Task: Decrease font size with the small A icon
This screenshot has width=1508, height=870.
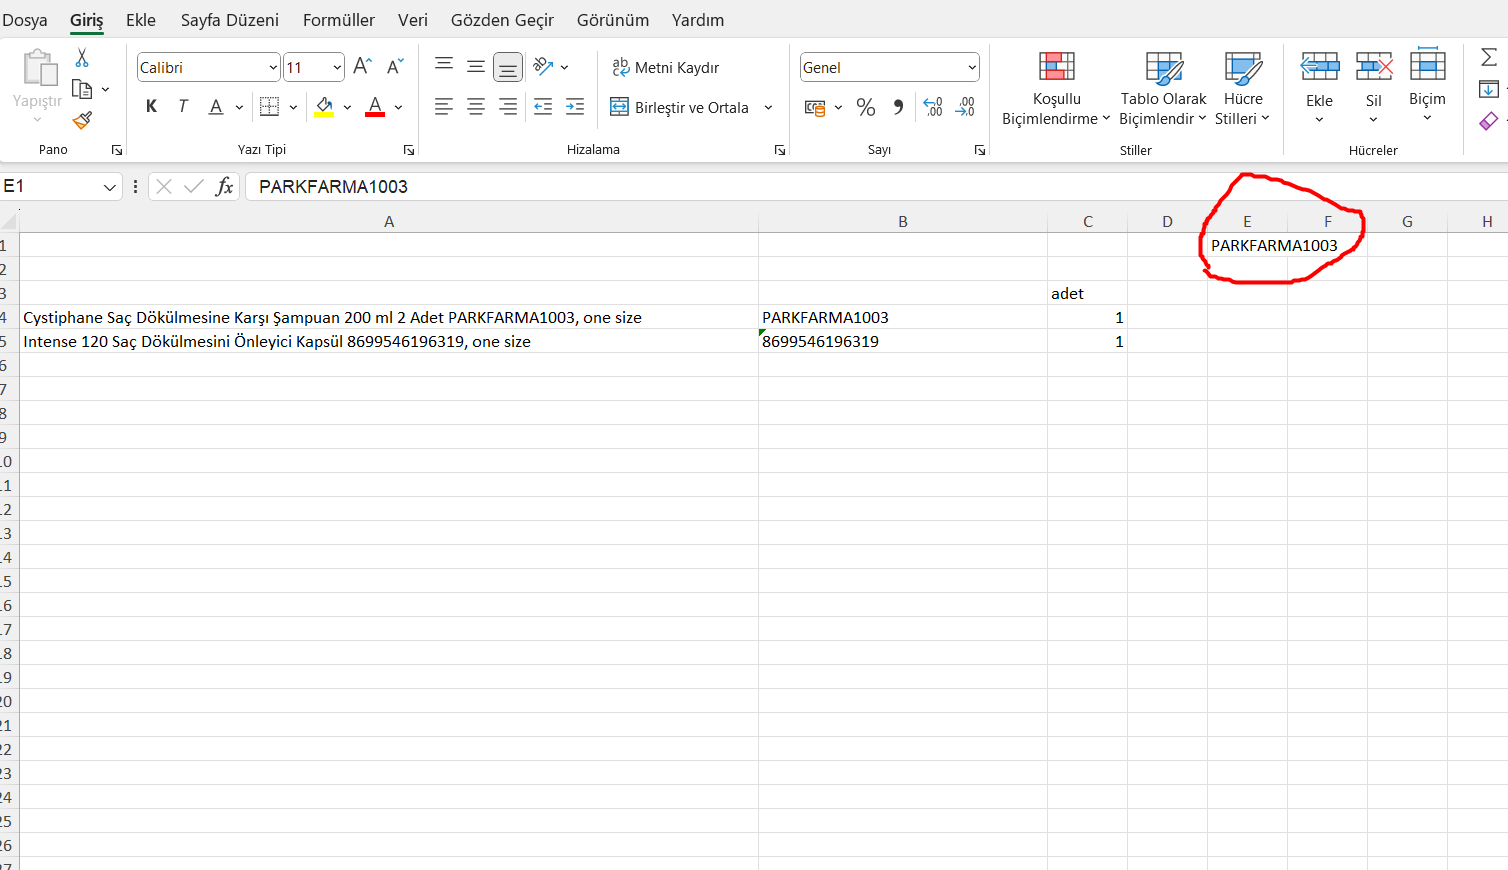Action: pyautogui.click(x=395, y=66)
